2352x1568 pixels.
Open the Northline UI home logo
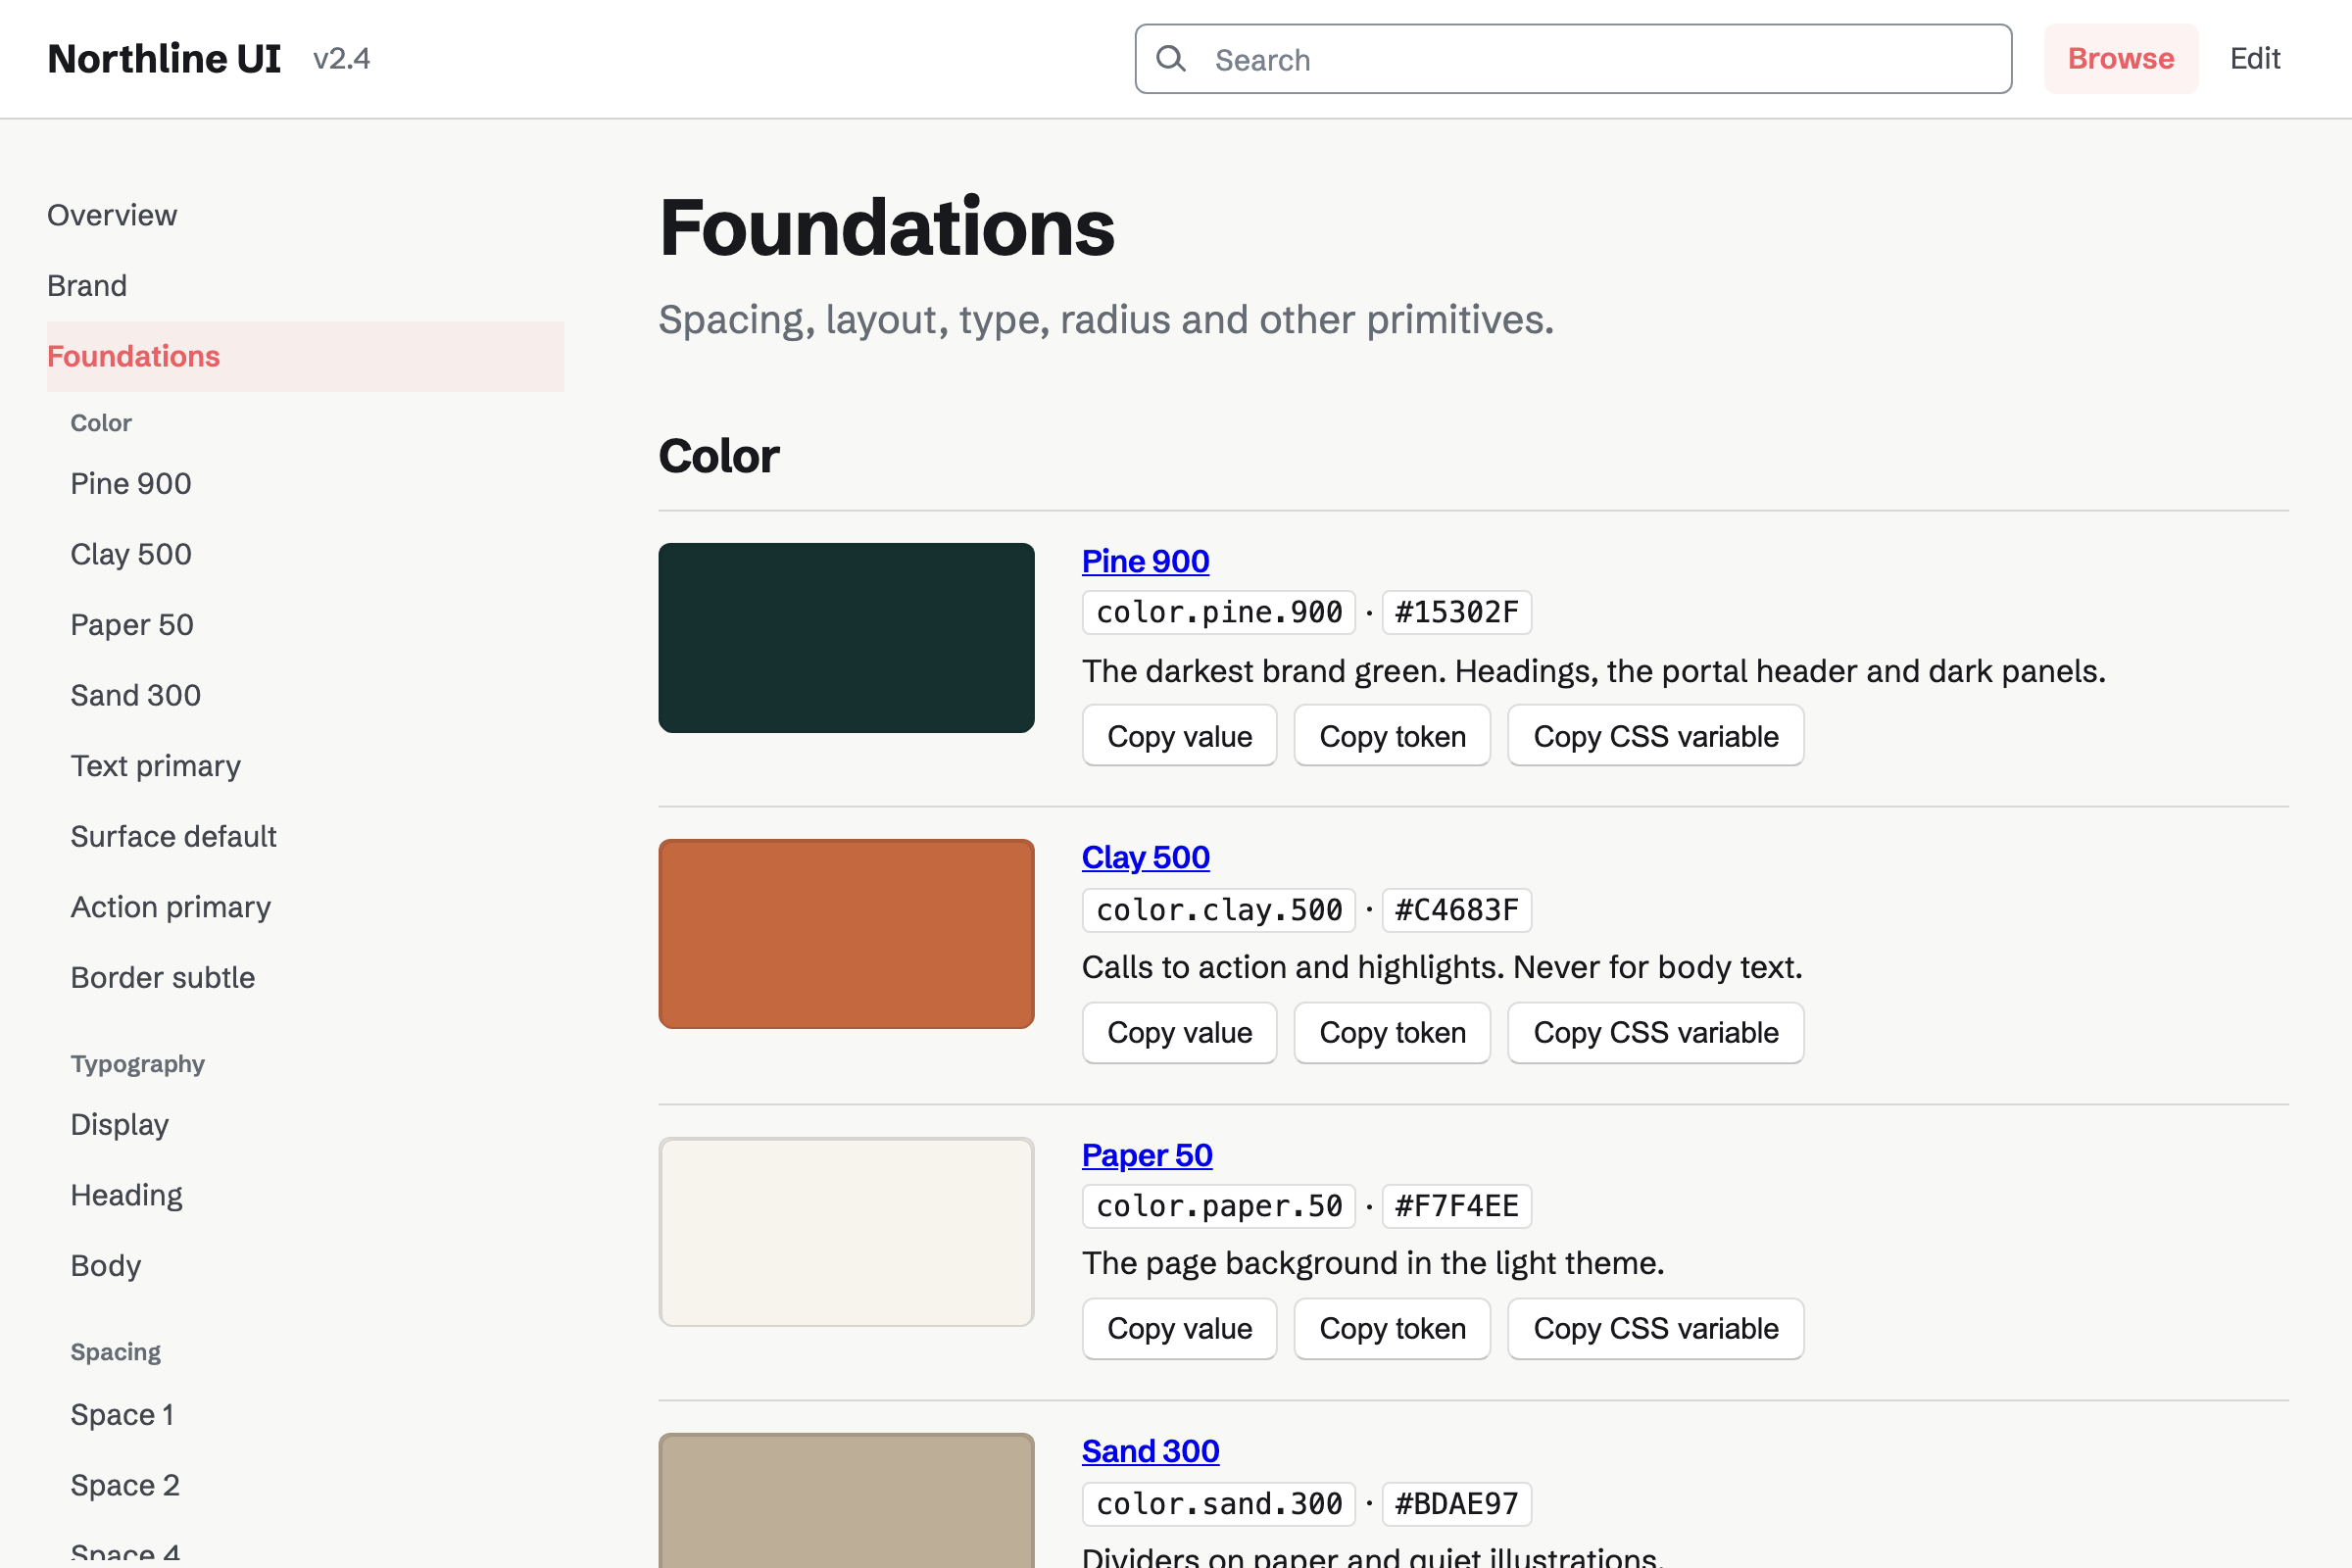pyautogui.click(x=164, y=59)
